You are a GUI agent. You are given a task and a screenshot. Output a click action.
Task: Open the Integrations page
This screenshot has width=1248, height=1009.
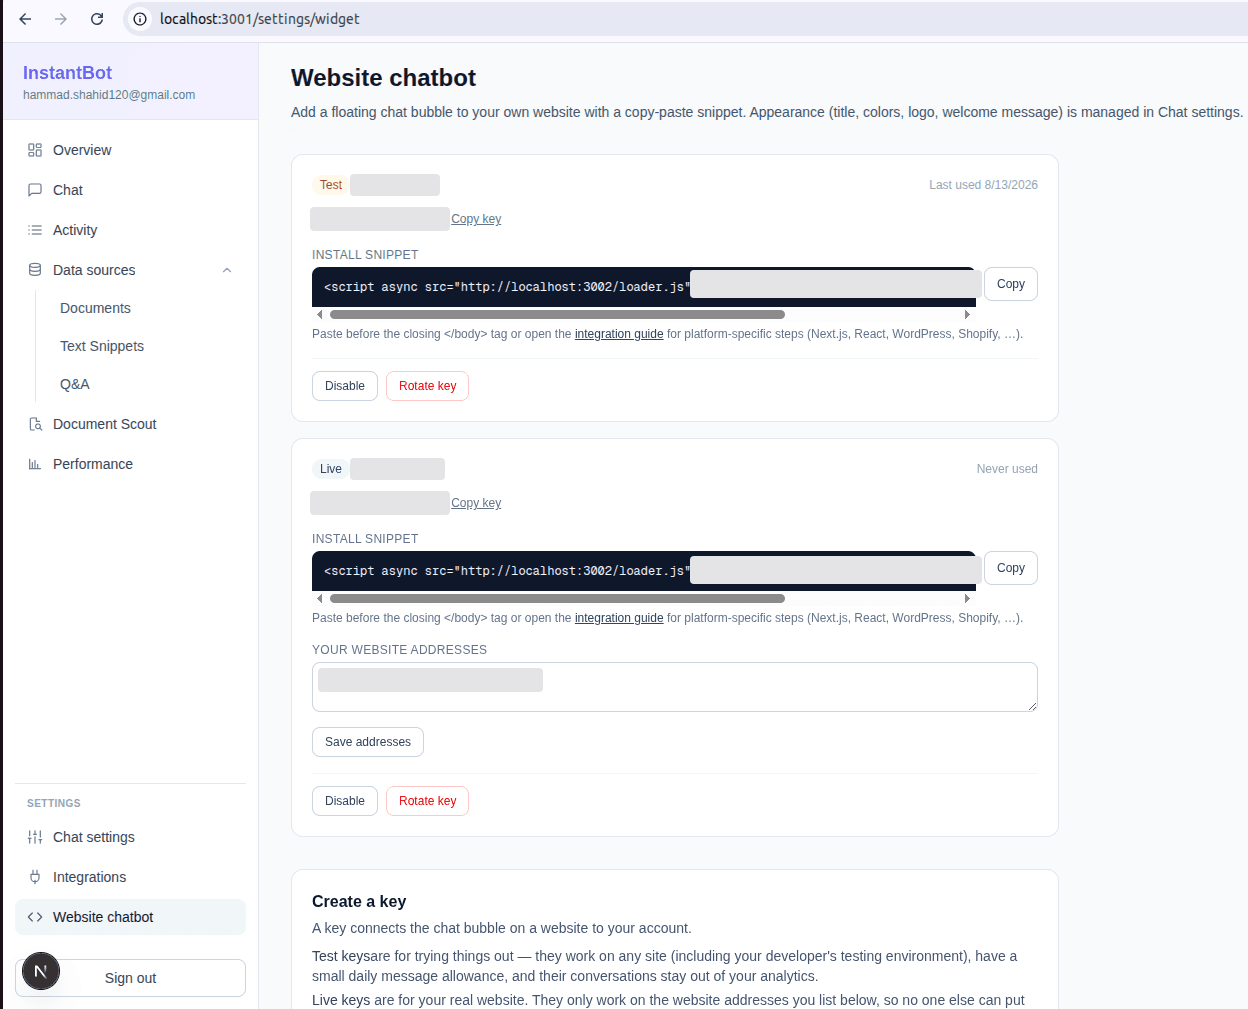130,877
